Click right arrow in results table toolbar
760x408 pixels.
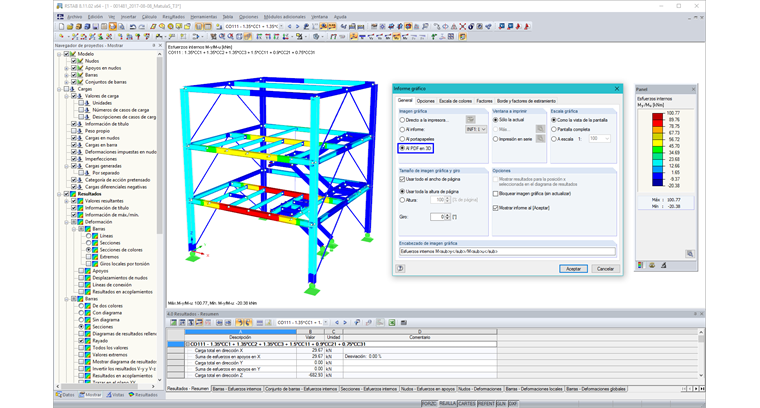point(345,323)
